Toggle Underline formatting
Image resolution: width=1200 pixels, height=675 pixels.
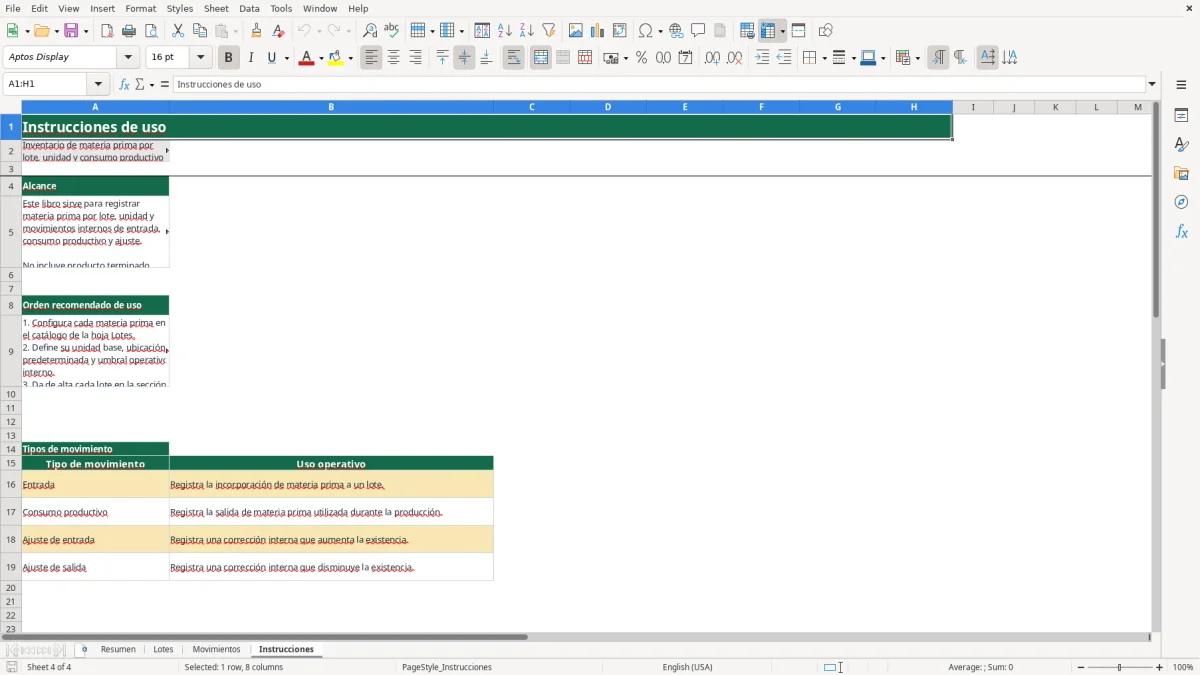[272, 58]
